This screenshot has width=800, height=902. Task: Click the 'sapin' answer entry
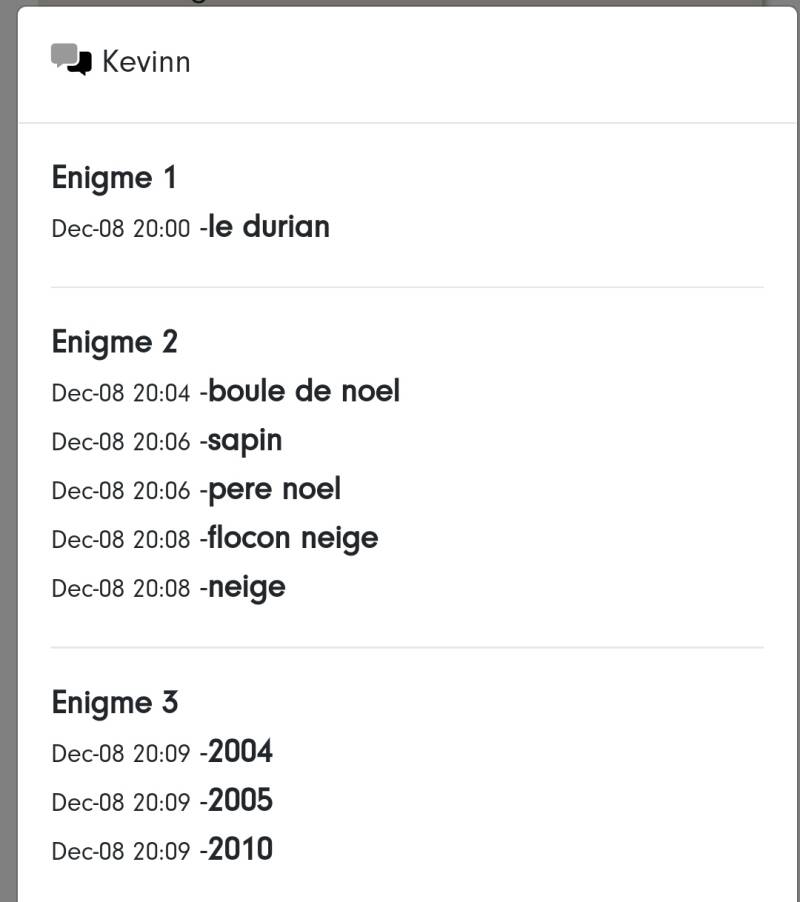245,440
